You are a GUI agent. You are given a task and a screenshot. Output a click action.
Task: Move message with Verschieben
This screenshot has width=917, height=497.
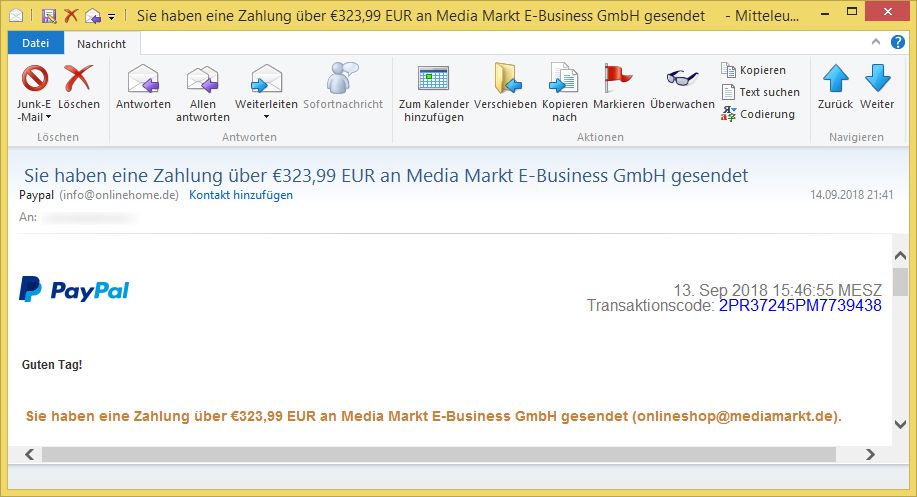click(505, 87)
